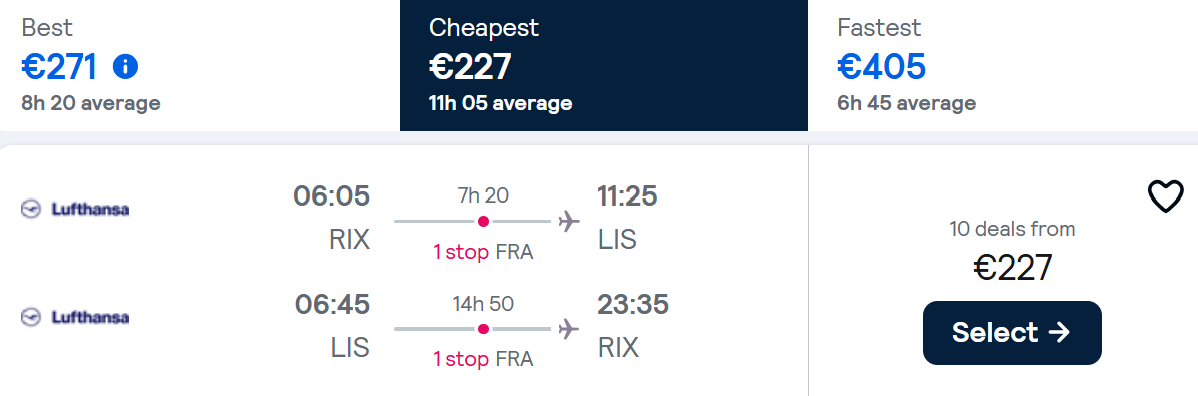Click the outbound "1 stop FRA" label
The image size is (1198, 396).
483,252
